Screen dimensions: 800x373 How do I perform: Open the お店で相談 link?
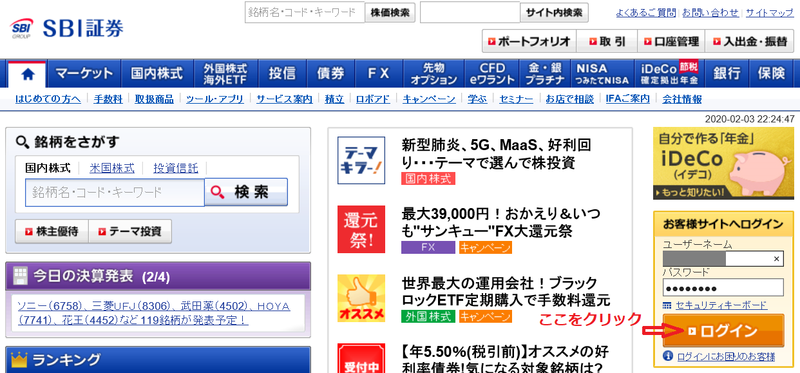click(x=569, y=99)
